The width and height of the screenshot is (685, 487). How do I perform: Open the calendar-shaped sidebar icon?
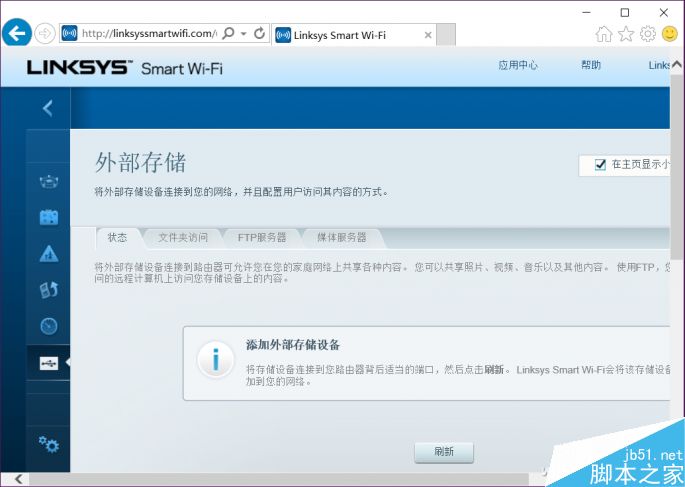[48, 217]
